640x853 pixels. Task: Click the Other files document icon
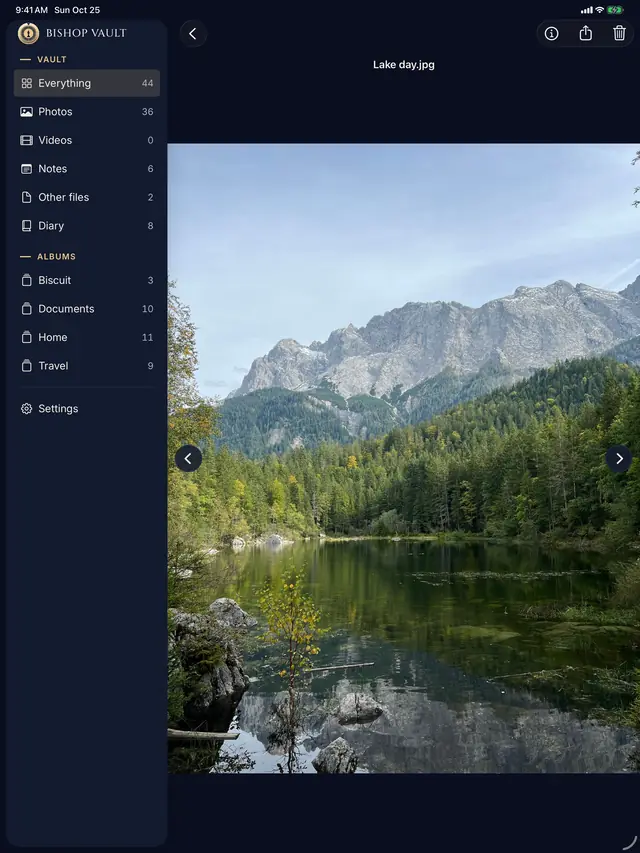pyautogui.click(x=26, y=197)
